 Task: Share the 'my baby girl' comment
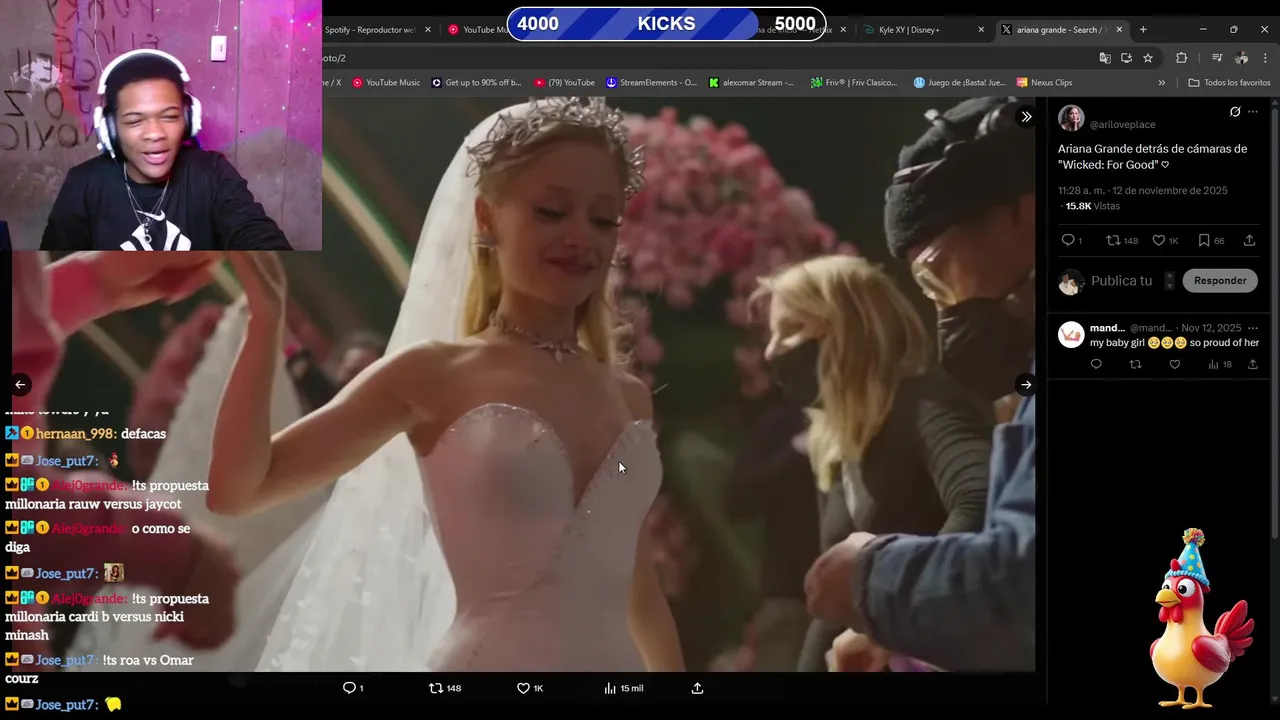coord(1253,364)
